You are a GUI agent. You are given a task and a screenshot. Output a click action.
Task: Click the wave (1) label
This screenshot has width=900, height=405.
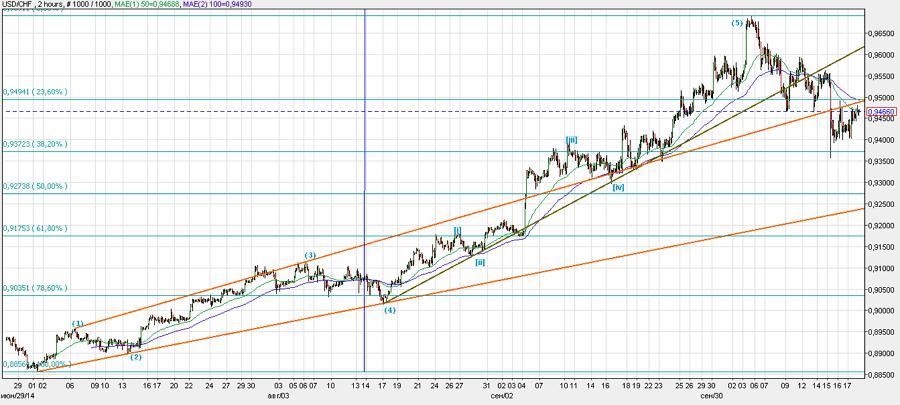(x=77, y=323)
